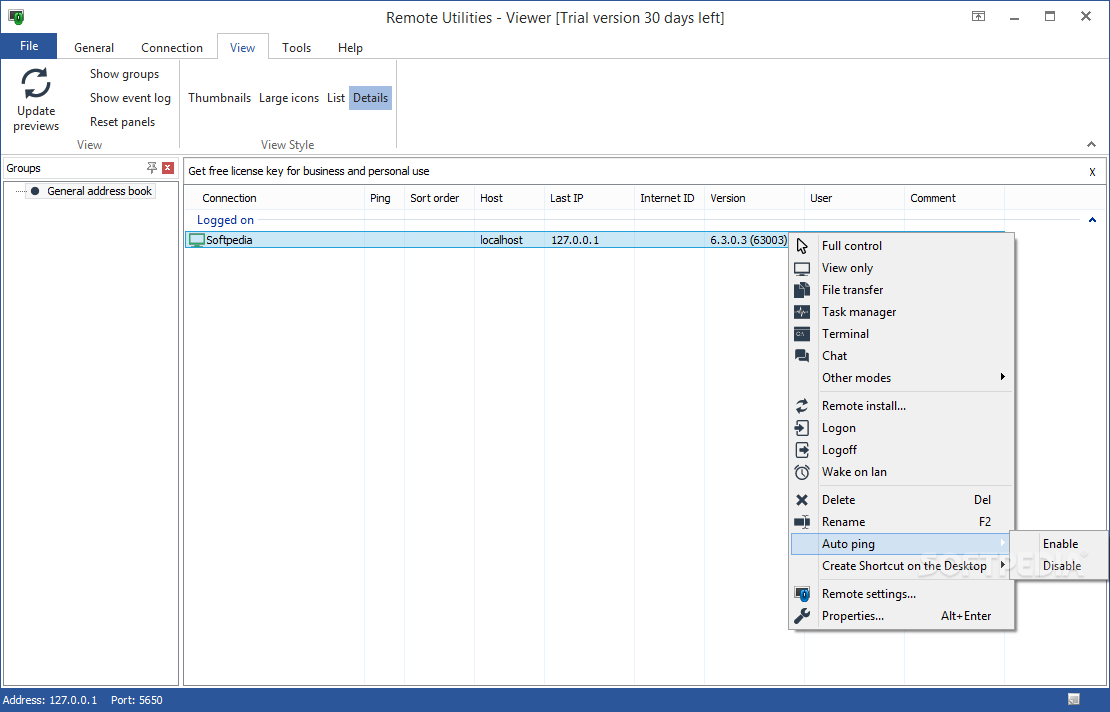
Task: Collapse the Logged on group
Action: point(1092,220)
